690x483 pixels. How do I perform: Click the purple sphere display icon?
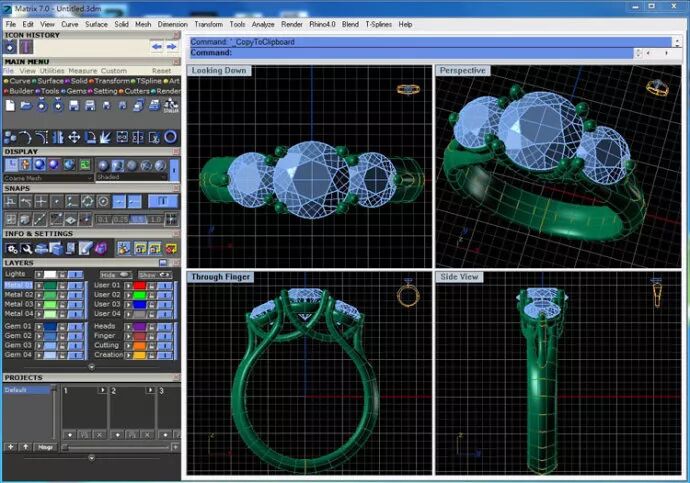tap(54, 165)
